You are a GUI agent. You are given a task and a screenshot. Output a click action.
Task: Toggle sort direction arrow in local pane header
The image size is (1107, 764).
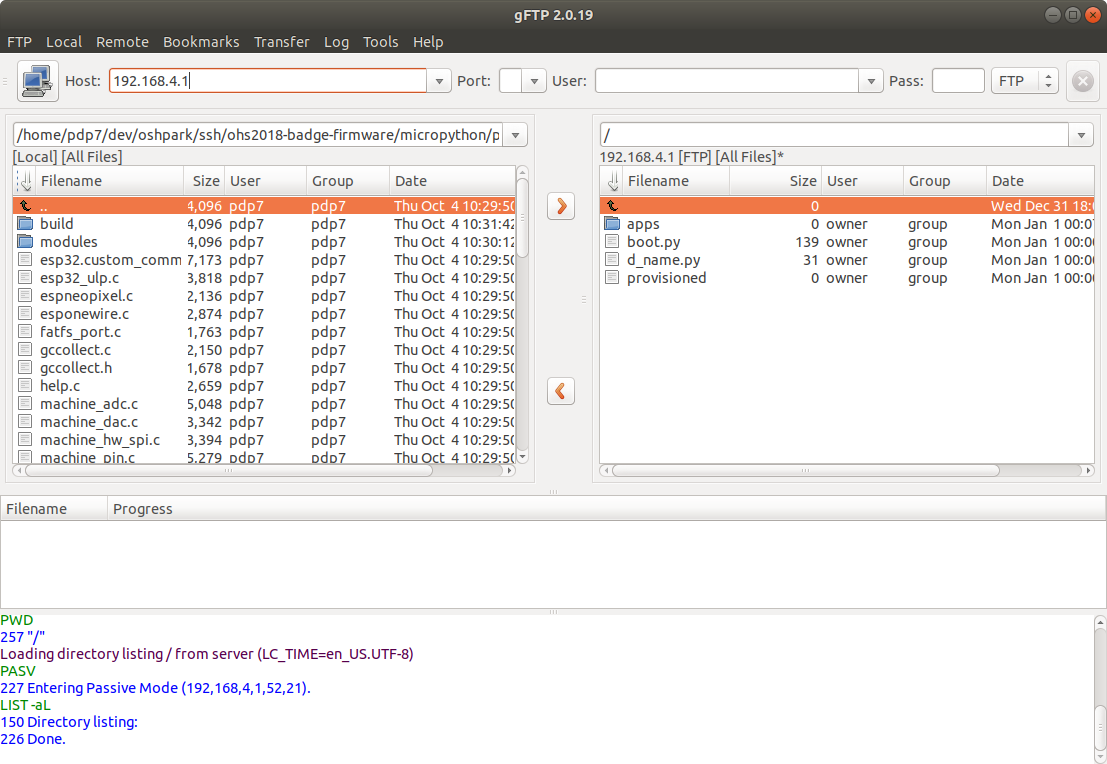tap(26, 181)
